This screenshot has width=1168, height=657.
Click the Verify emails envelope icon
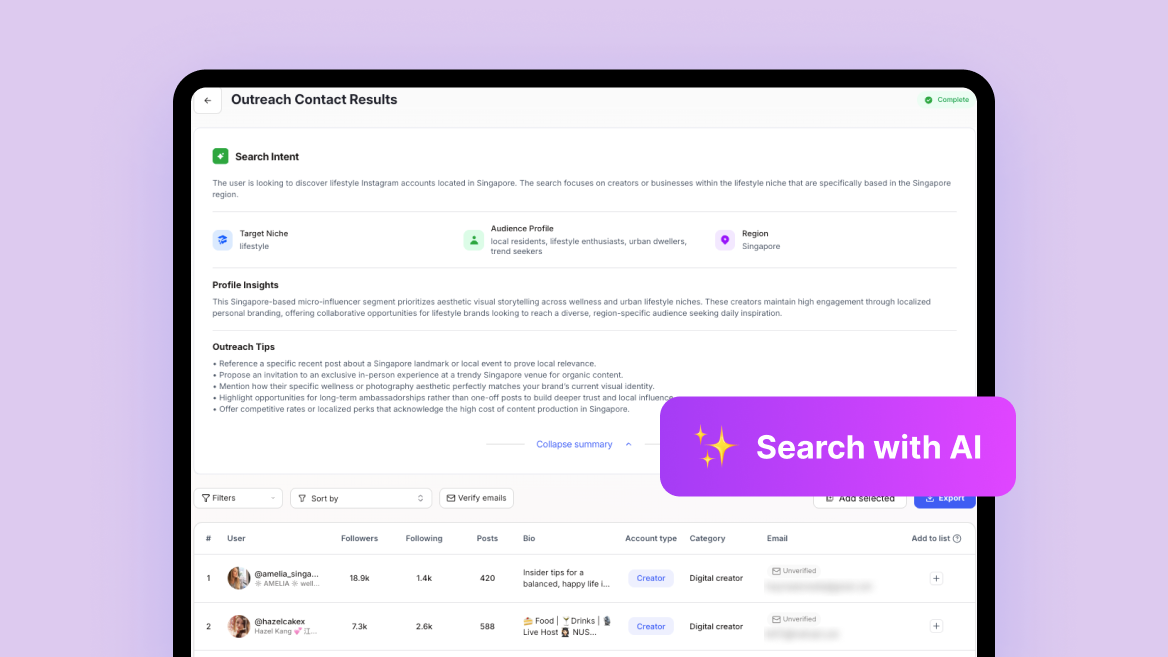tap(451, 497)
